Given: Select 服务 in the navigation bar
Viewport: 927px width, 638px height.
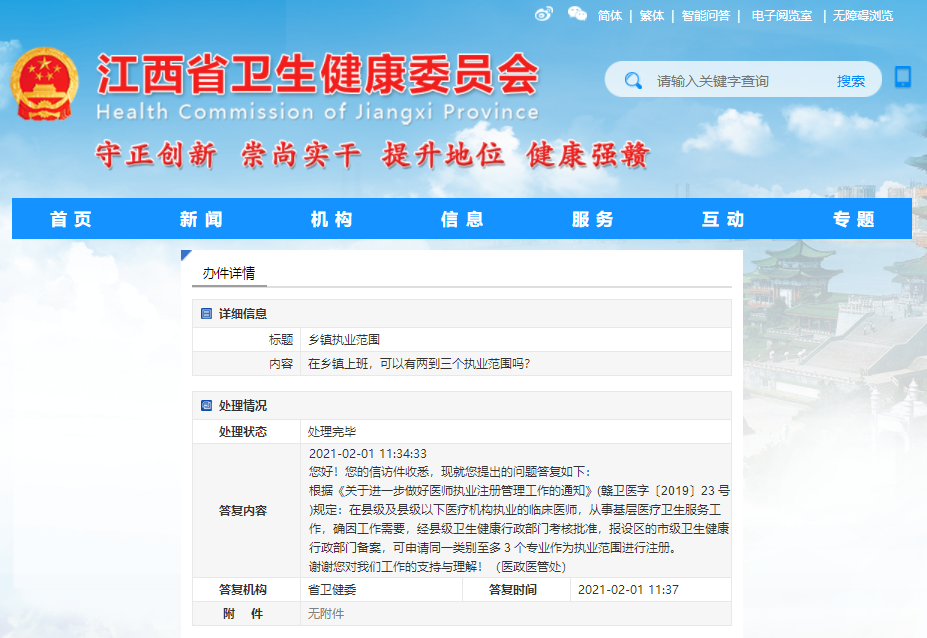Looking at the screenshot, I should [x=593, y=220].
